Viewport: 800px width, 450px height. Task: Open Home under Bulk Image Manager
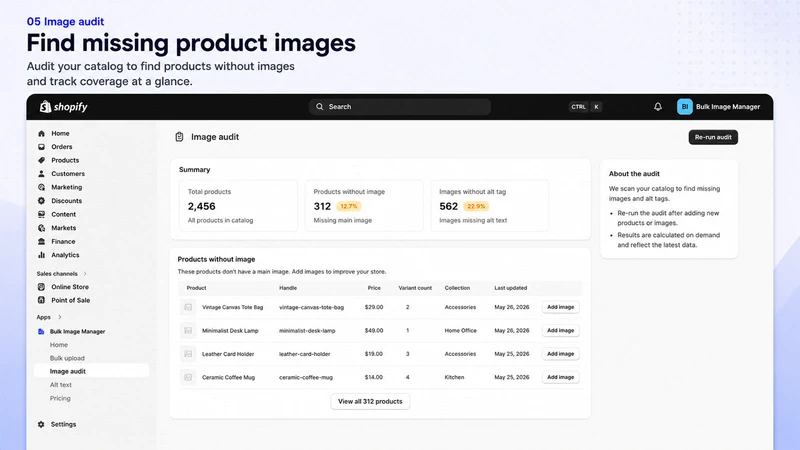(x=59, y=345)
